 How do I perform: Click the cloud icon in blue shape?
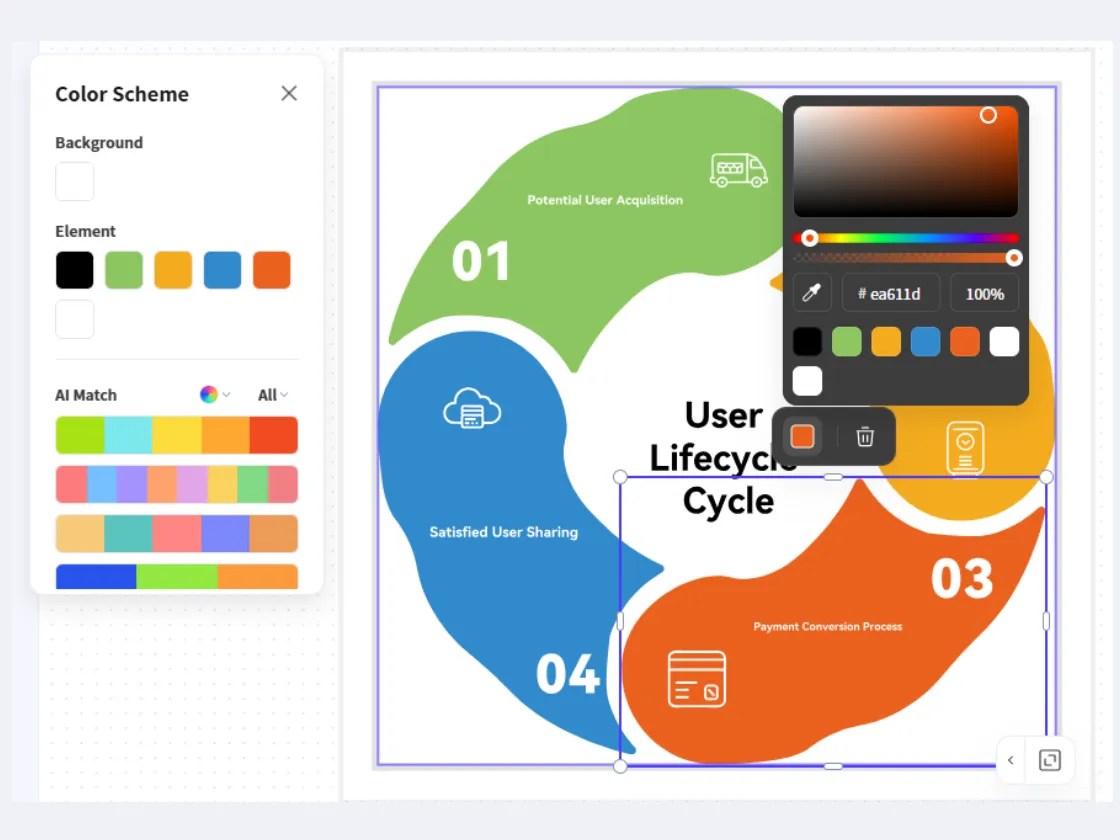click(x=472, y=409)
